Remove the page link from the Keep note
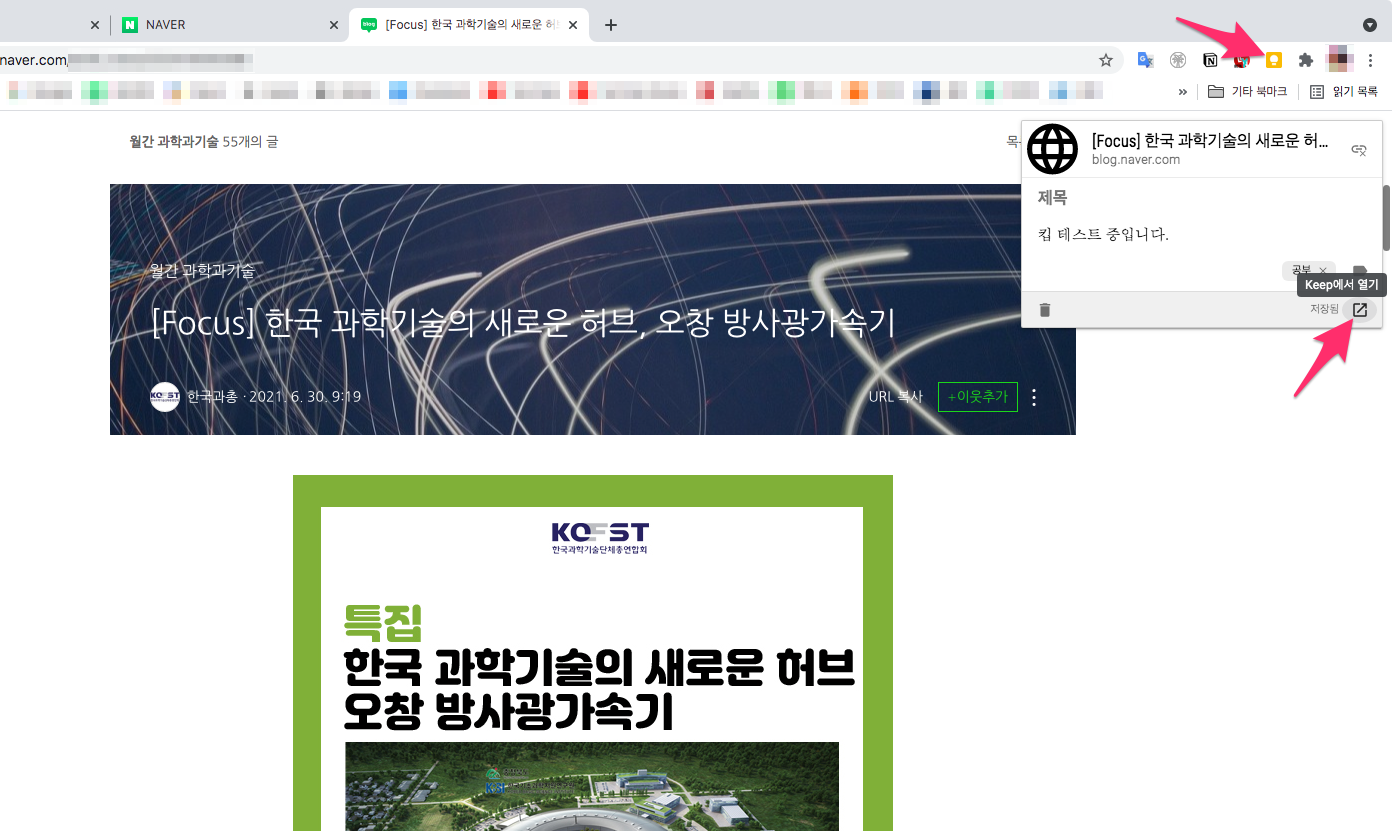 [1359, 150]
